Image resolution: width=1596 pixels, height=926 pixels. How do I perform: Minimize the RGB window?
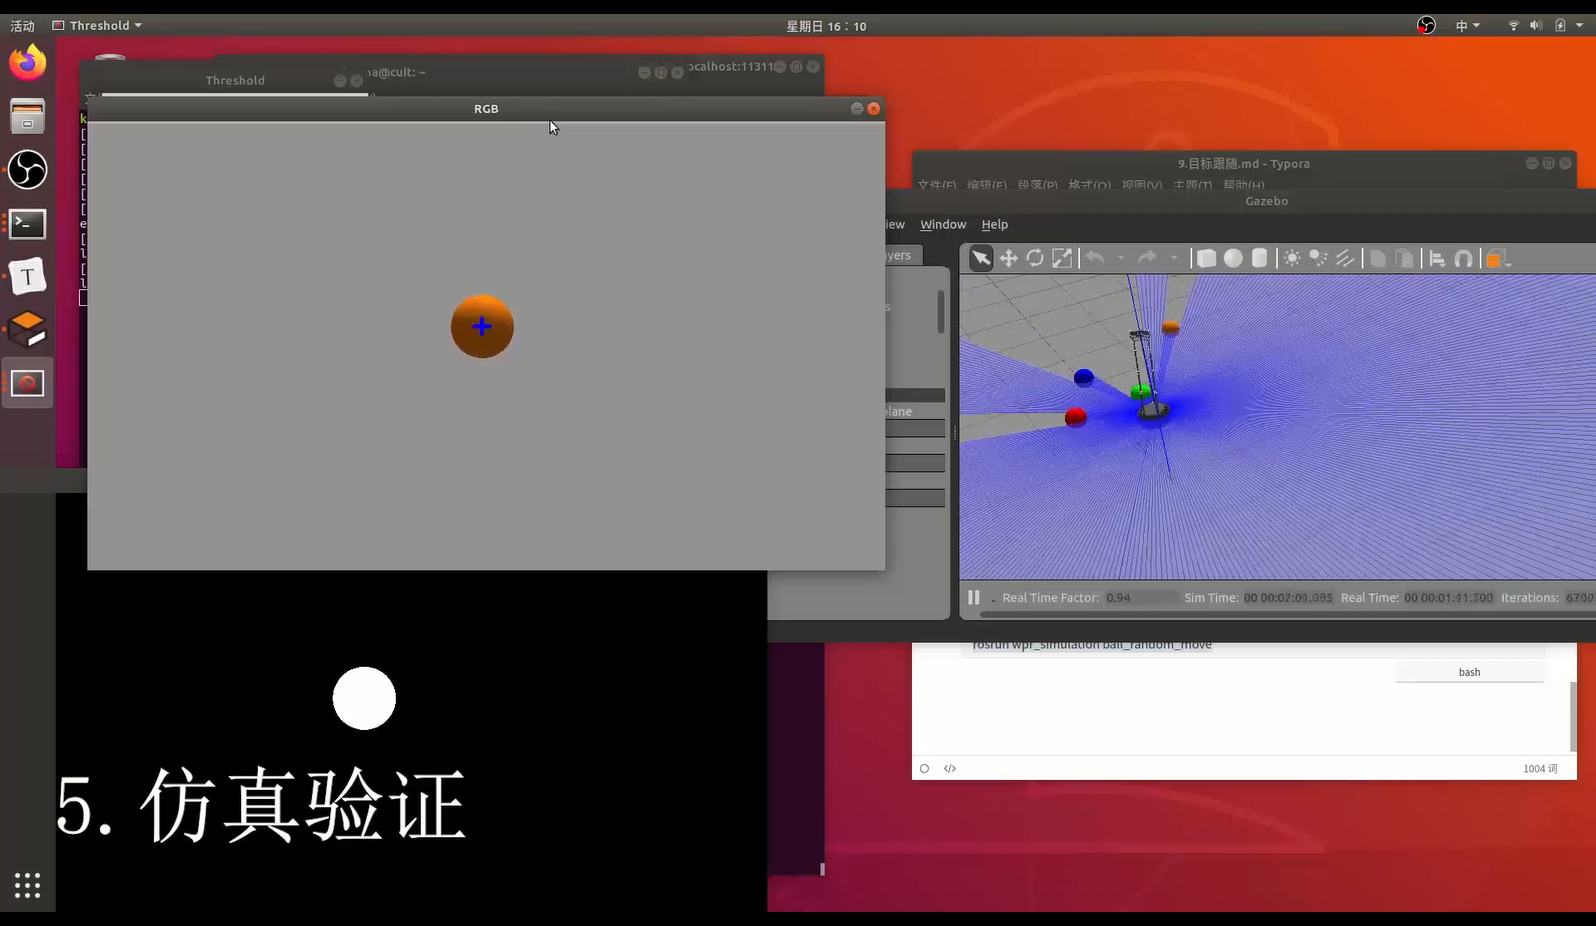(x=857, y=108)
